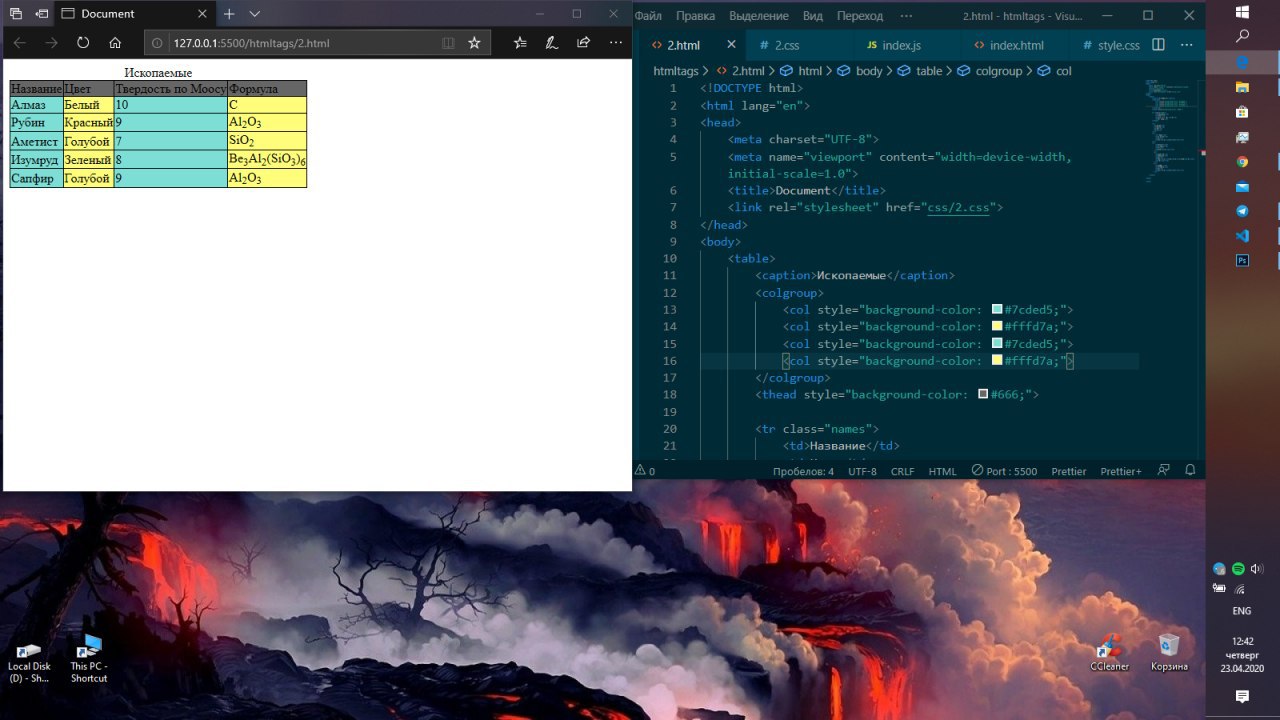Set the open Edge tabs aside
Screen dimensions: 1280x720
[x=41, y=14]
